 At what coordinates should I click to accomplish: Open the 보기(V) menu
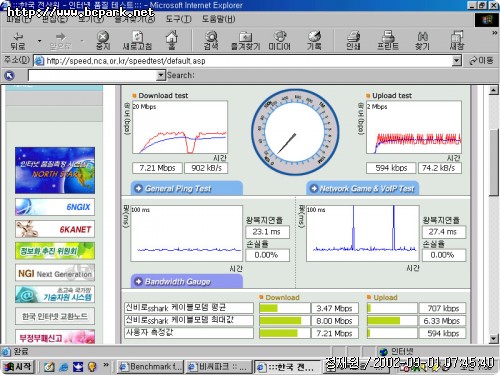pyautogui.click(x=91, y=19)
